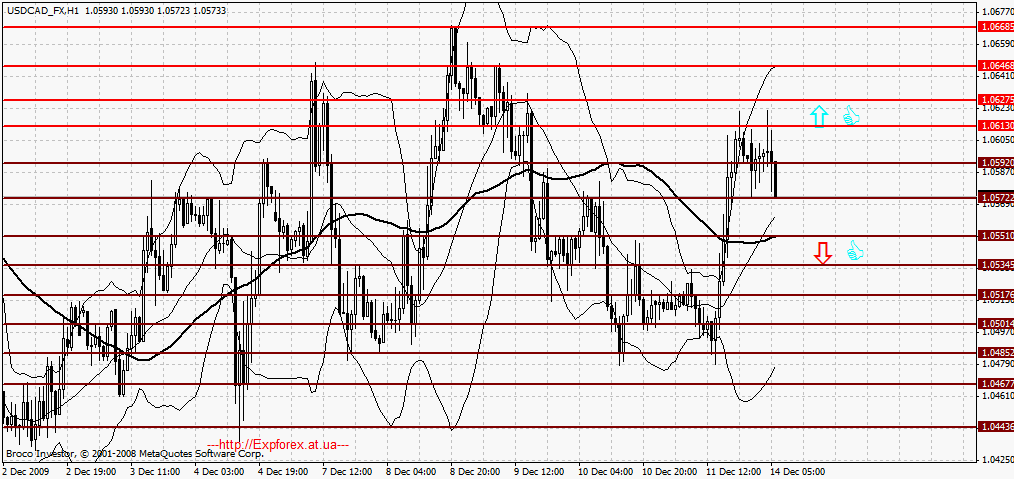This screenshot has height=479, width=1014.
Task: Select the 1.0501 price level label
Action: [997, 323]
